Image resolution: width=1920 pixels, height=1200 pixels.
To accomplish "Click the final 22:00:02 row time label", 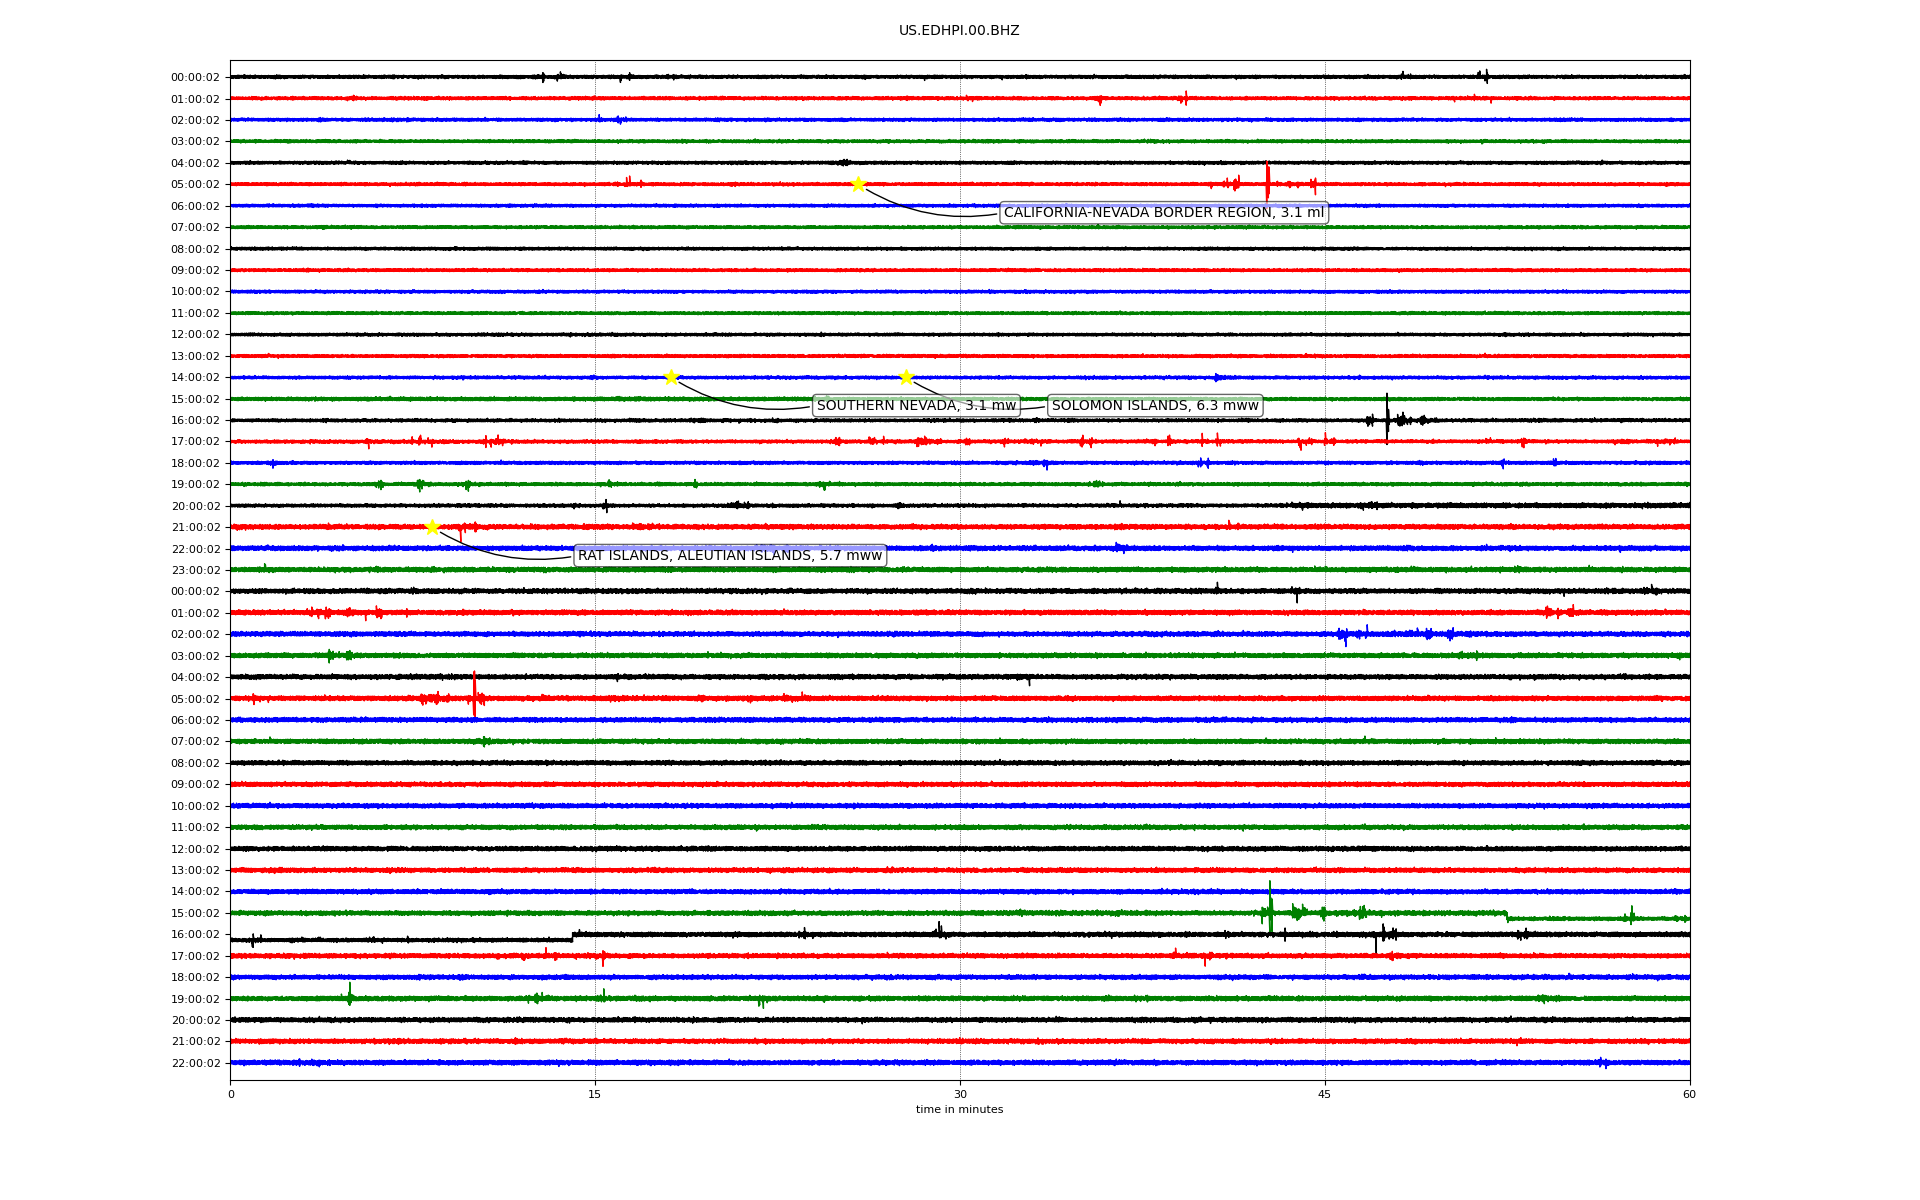I will [x=195, y=1063].
